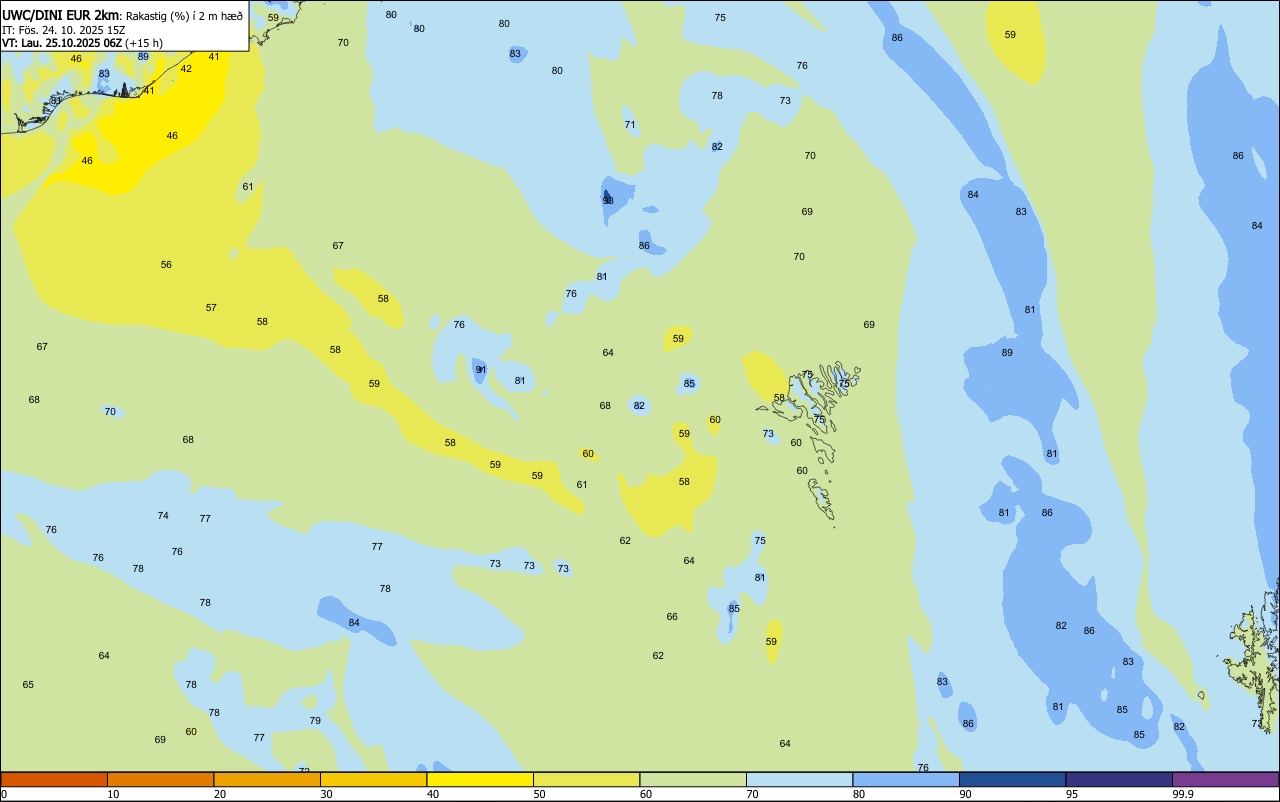The width and height of the screenshot is (1280, 802).
Task: Click the map value '74'
Action: tap(163, 516)
